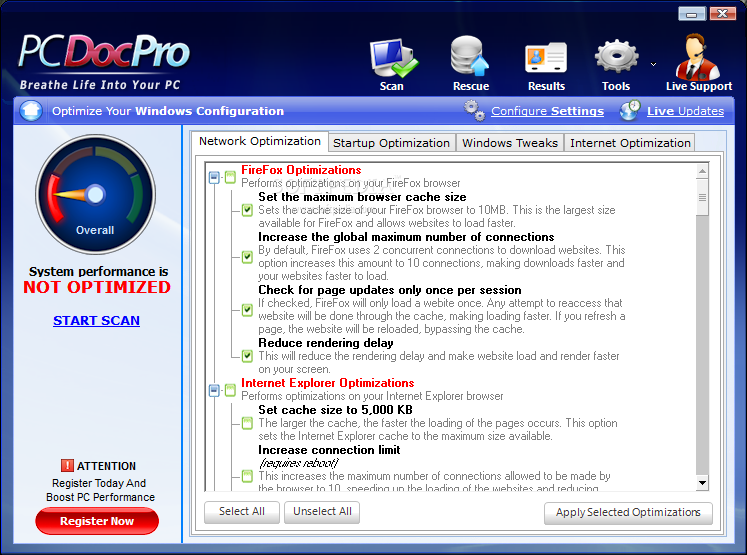
Task: Click the Overall performance gauge
Action: 95,194
